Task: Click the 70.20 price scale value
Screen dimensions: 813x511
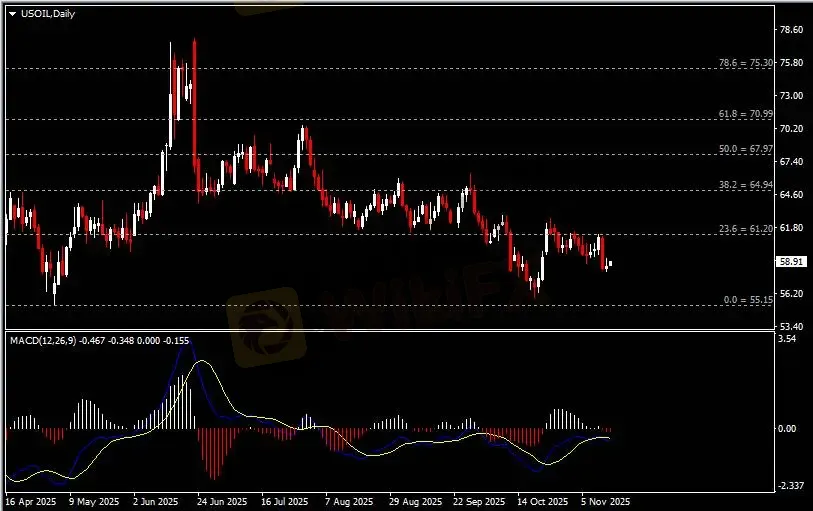Action: pyautogui.click(x=791, y=129)
